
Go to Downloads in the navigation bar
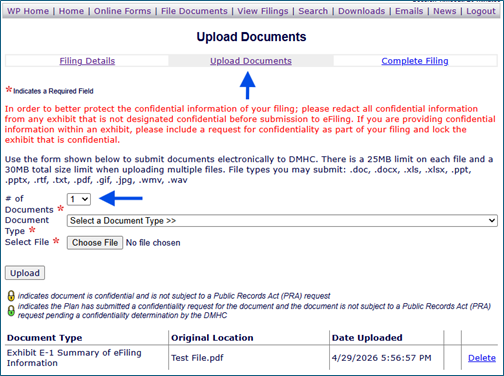pyautogui.click(x=362, y=11)
